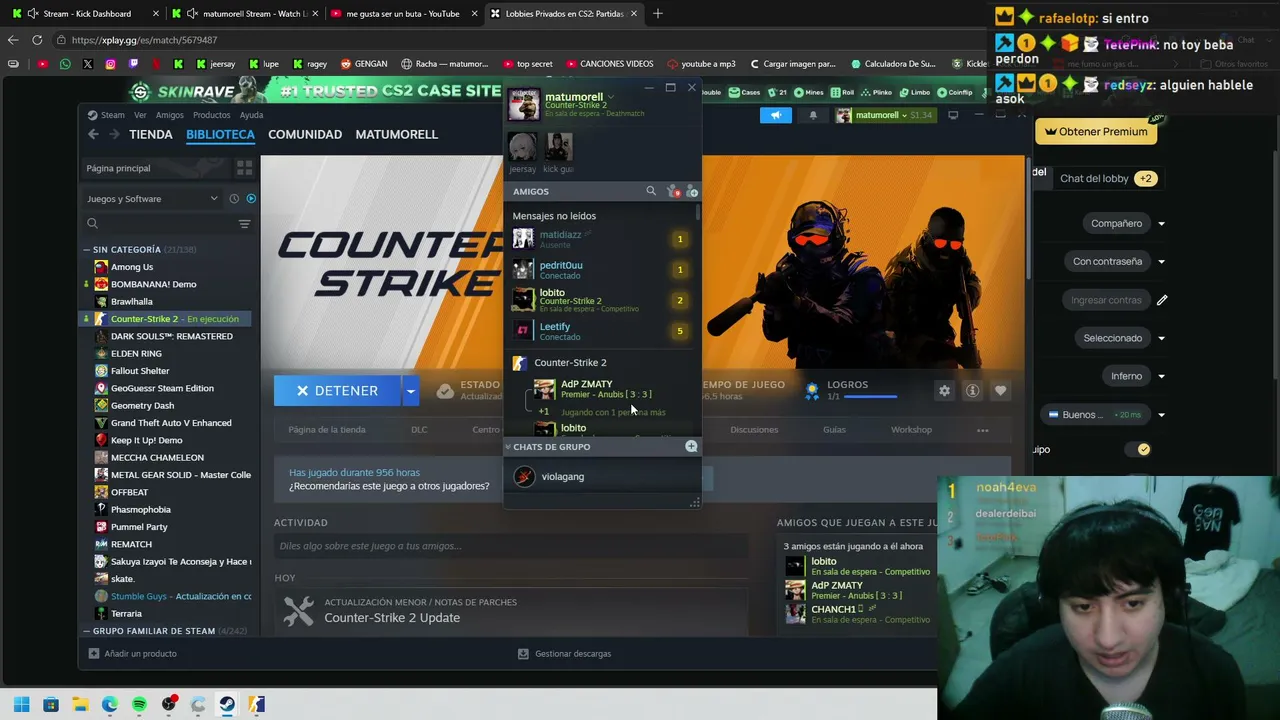Open Gestionar descargas at bottom of Steam
Screen dimensions: 1280x720
564,654
